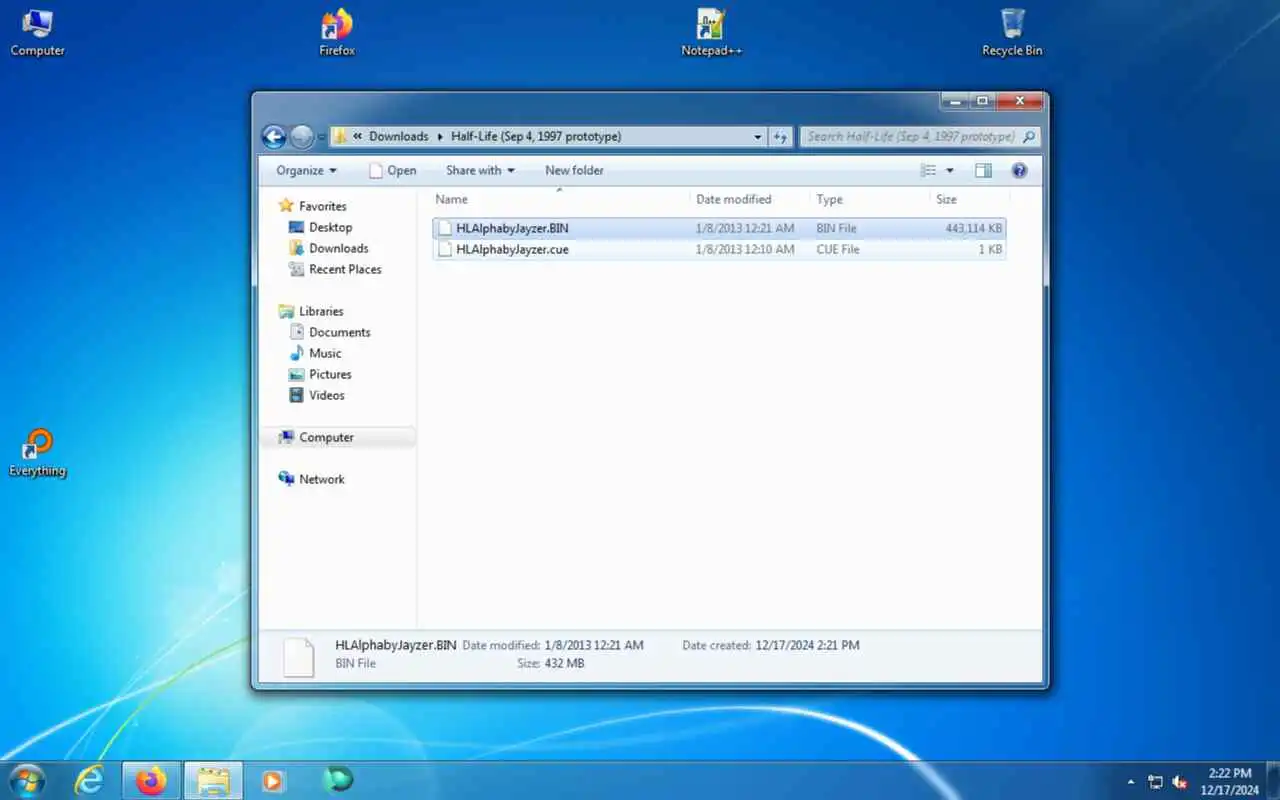Expand the address bar history dropdown
This screenshot has width=1280, height=800.
[x=758, y=137]
